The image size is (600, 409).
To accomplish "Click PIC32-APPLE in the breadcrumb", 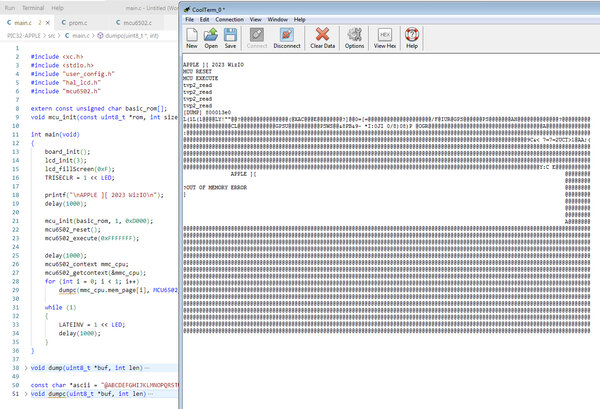I will pos(24,36).
